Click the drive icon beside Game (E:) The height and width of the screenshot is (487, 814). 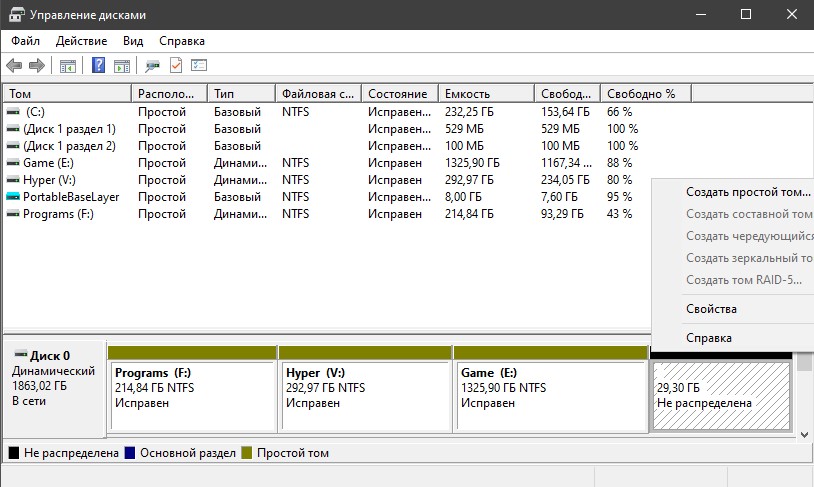click(13, 163)
